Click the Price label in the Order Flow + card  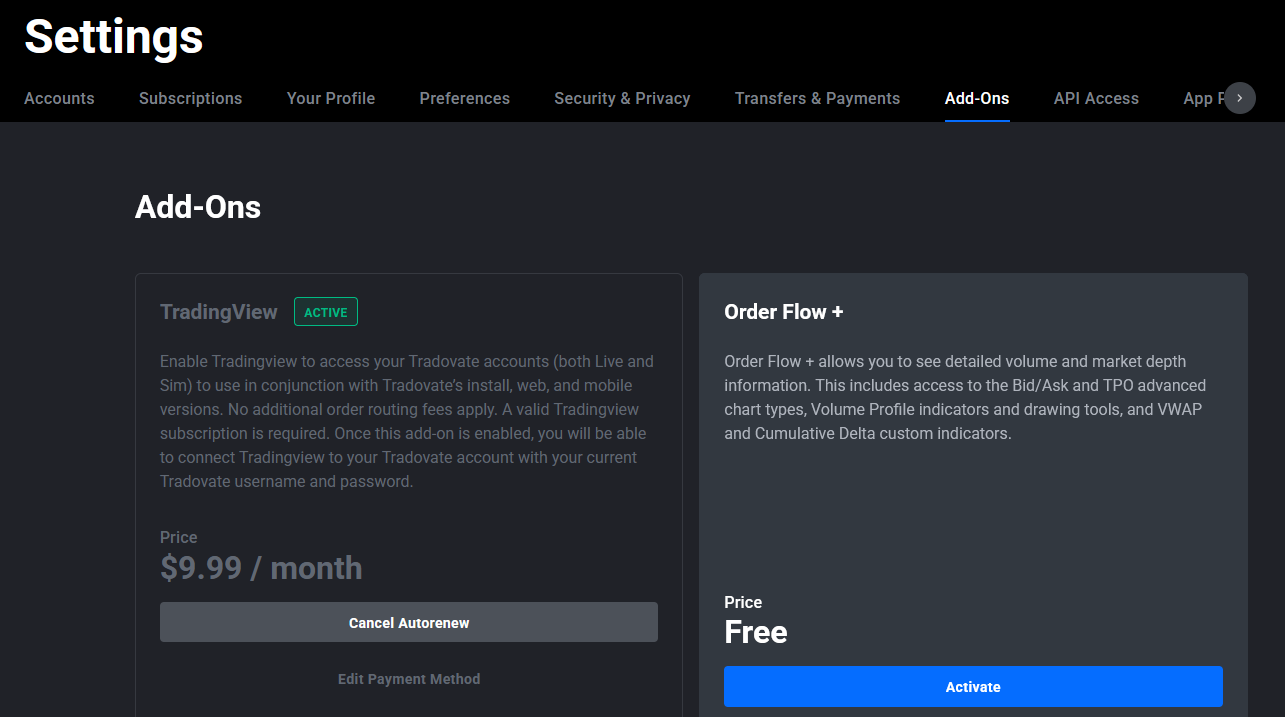pyautogui.click(x=743, y=602)
